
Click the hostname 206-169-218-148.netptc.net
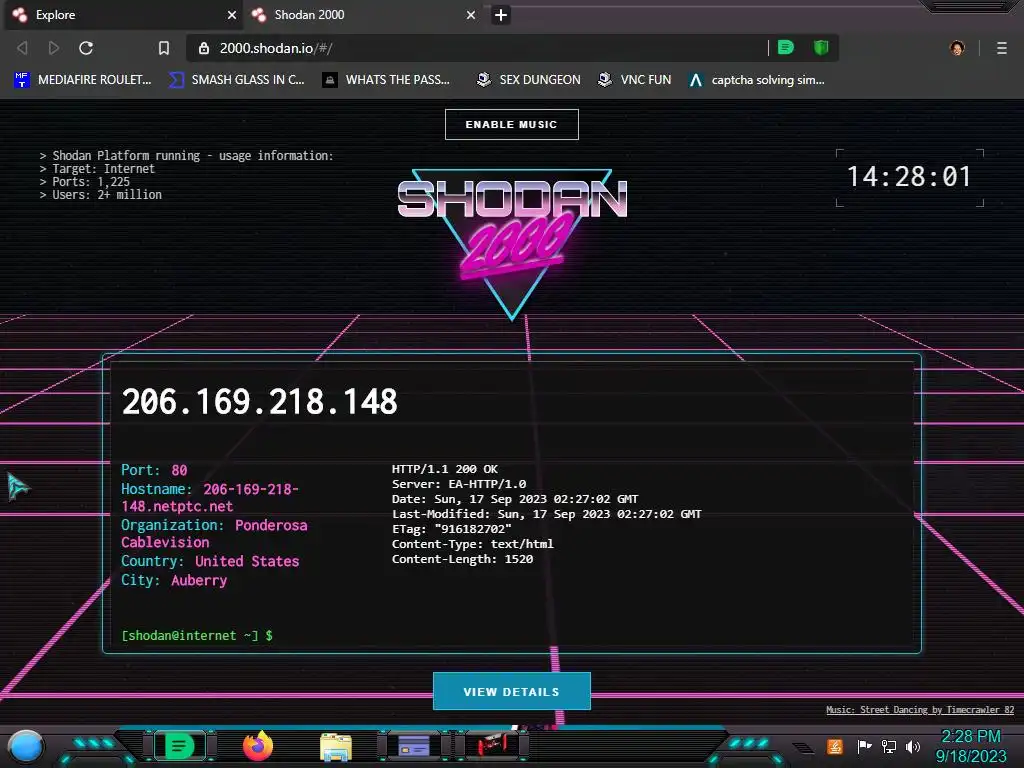(210, 498)
